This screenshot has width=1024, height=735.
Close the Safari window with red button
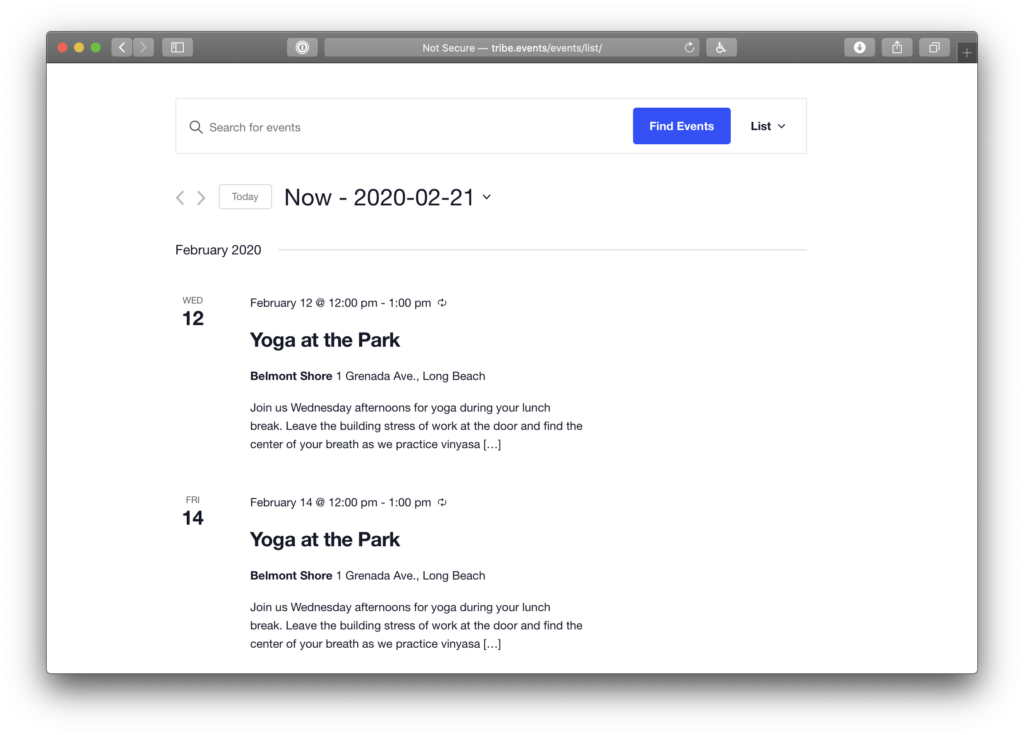(x=63, y=47)
